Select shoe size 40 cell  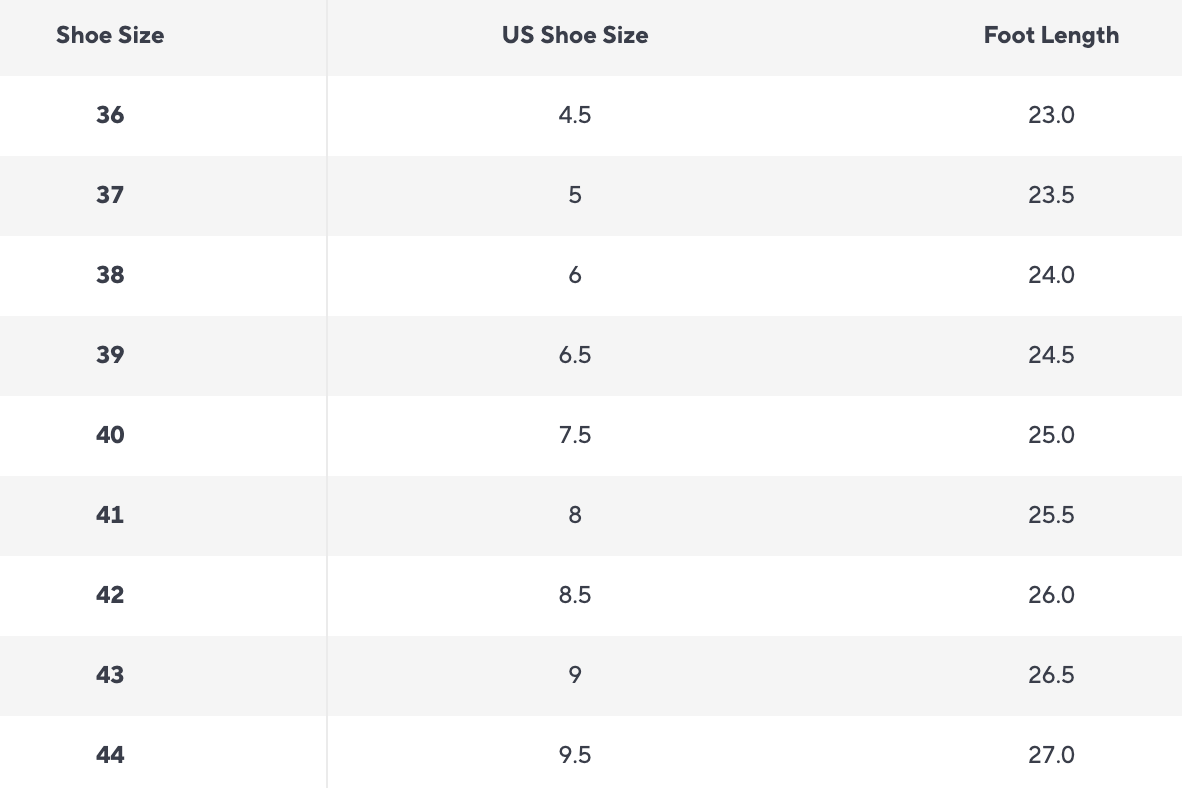pos(110,435)
